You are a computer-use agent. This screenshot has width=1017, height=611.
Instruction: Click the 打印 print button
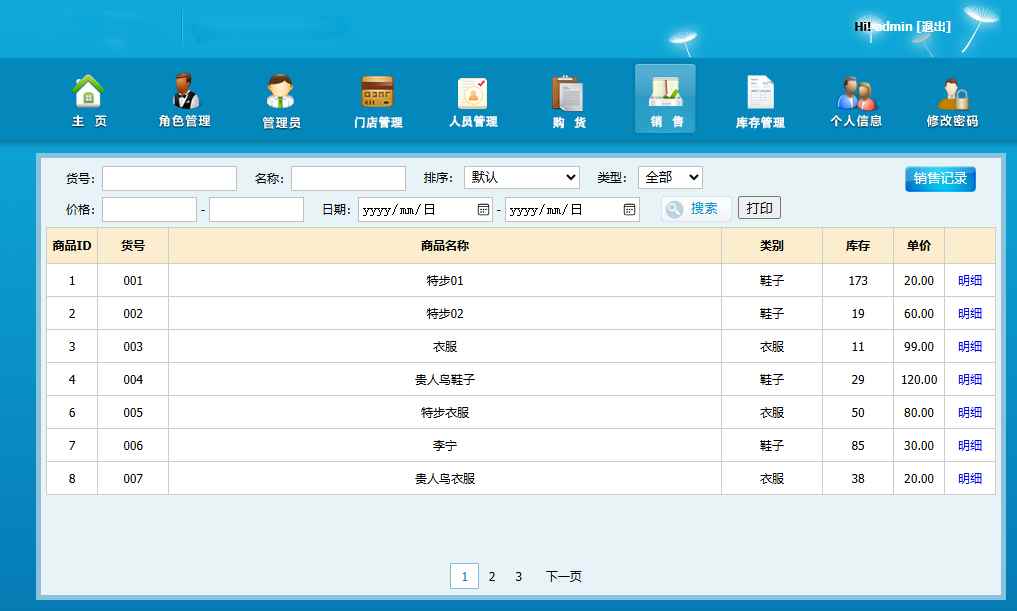(759, 208)
